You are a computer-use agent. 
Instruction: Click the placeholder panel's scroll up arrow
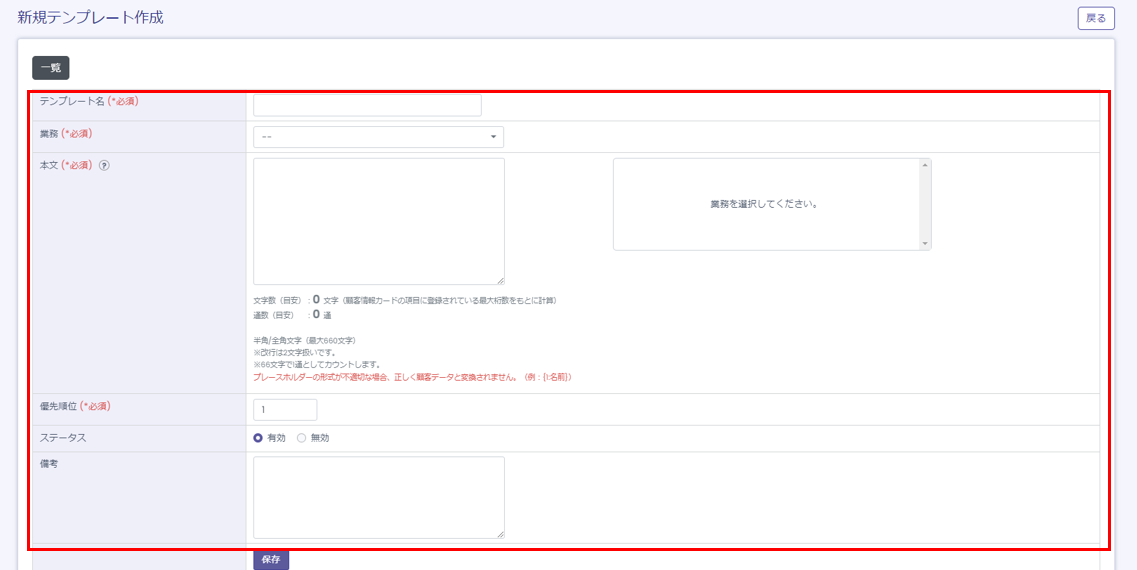925,165
